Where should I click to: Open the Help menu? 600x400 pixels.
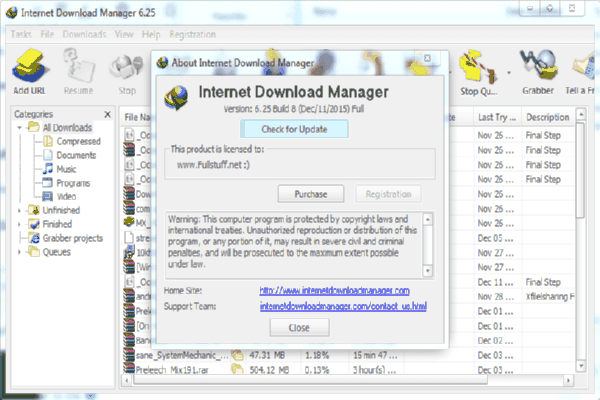[151, 34]
